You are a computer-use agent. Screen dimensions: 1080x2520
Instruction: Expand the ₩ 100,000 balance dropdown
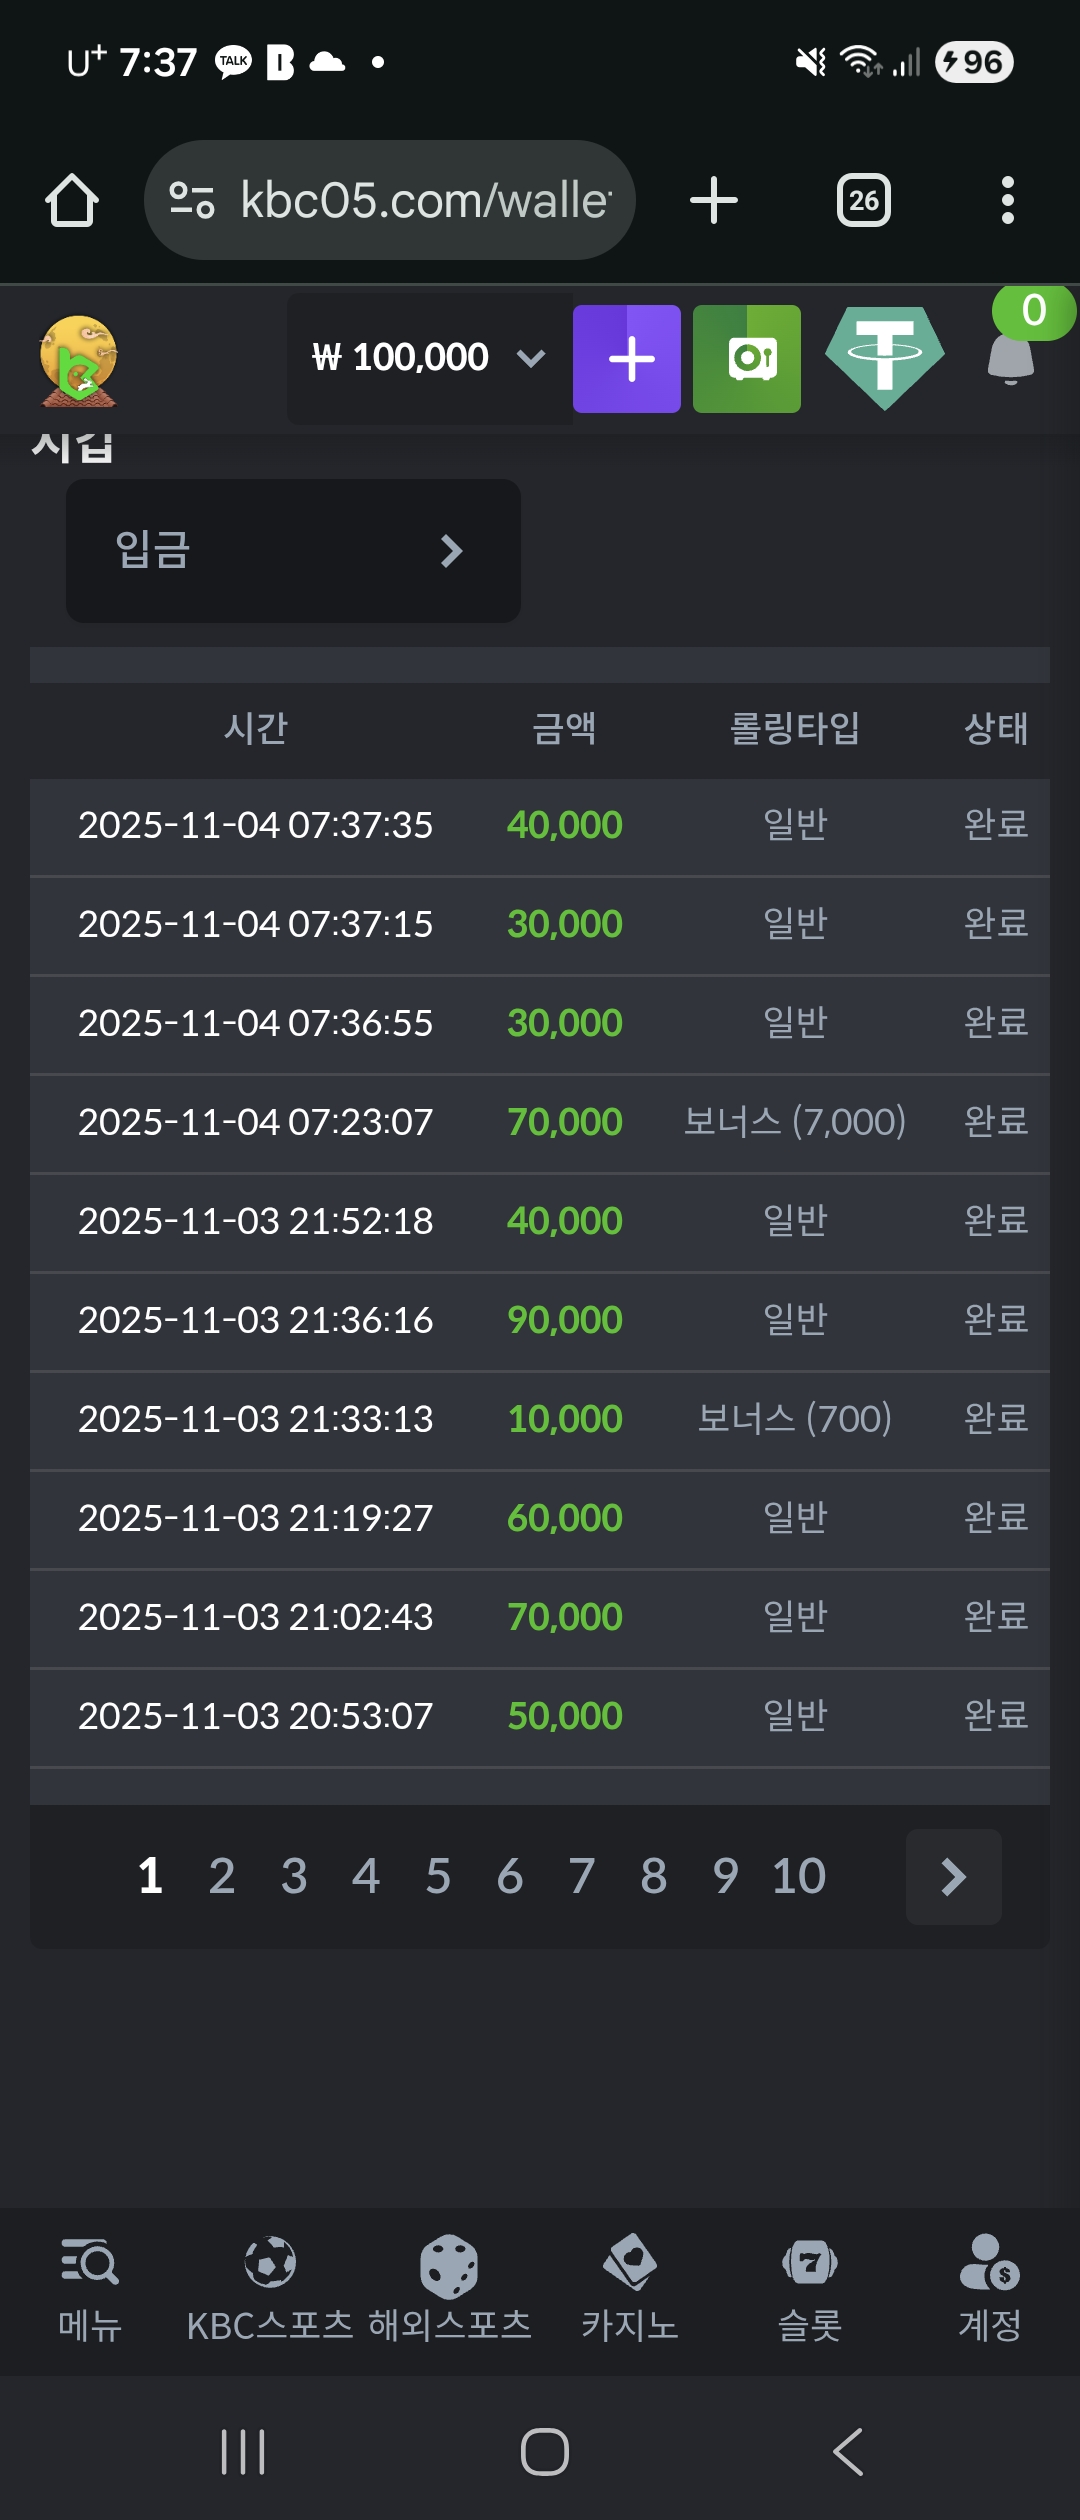[x=430, y=358]
